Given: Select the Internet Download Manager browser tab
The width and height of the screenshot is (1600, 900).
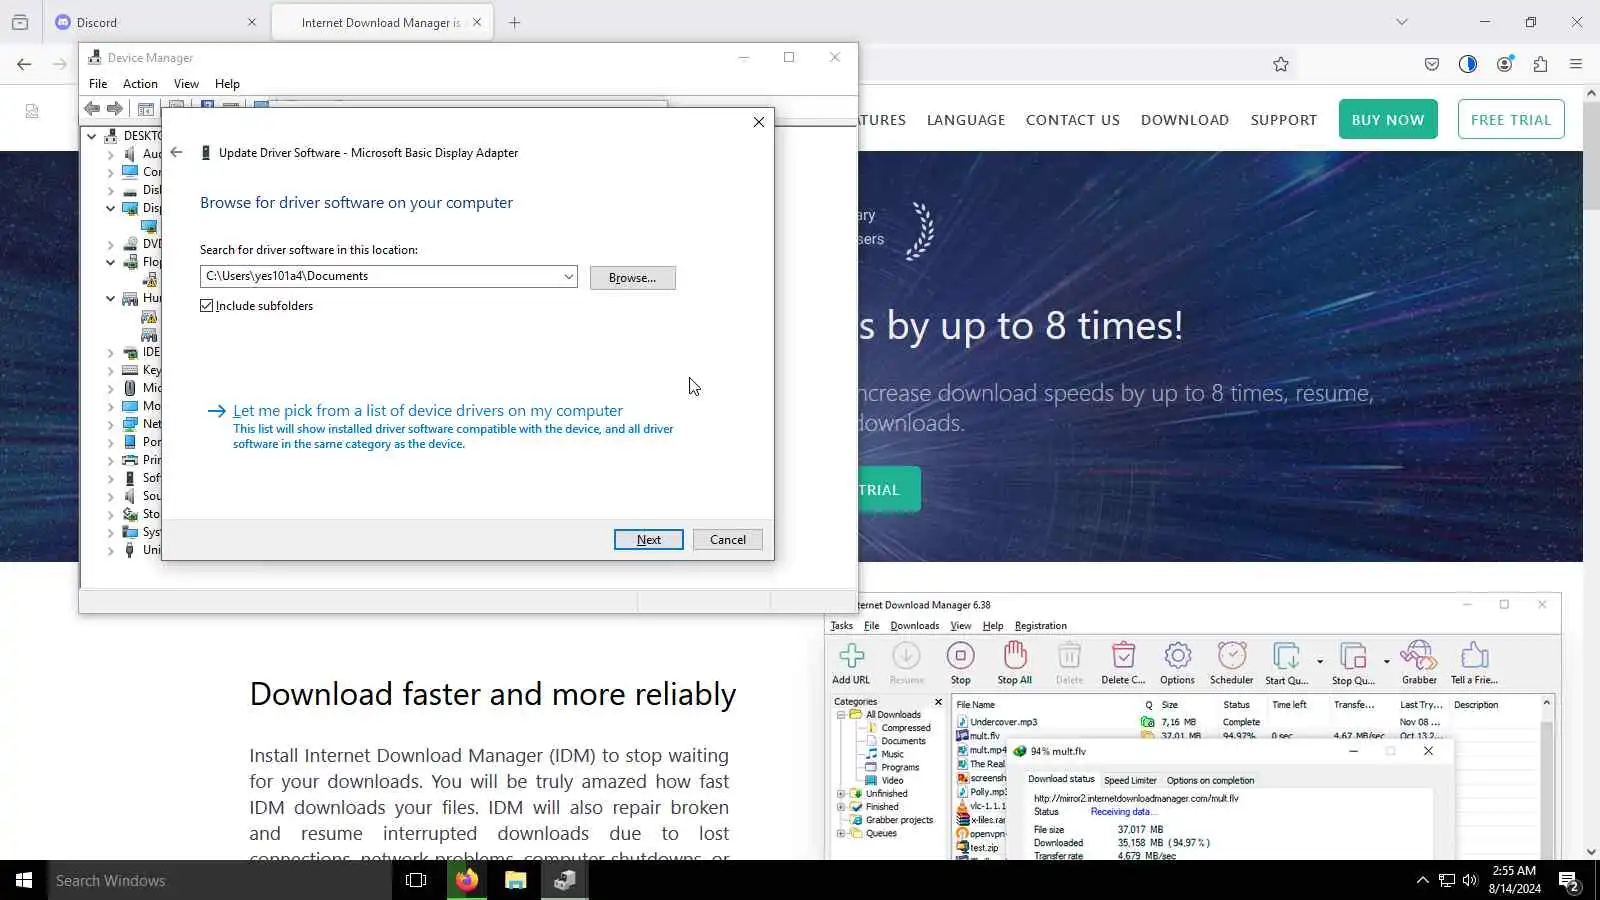Looking at the screenshot, I should pos(382,22).
